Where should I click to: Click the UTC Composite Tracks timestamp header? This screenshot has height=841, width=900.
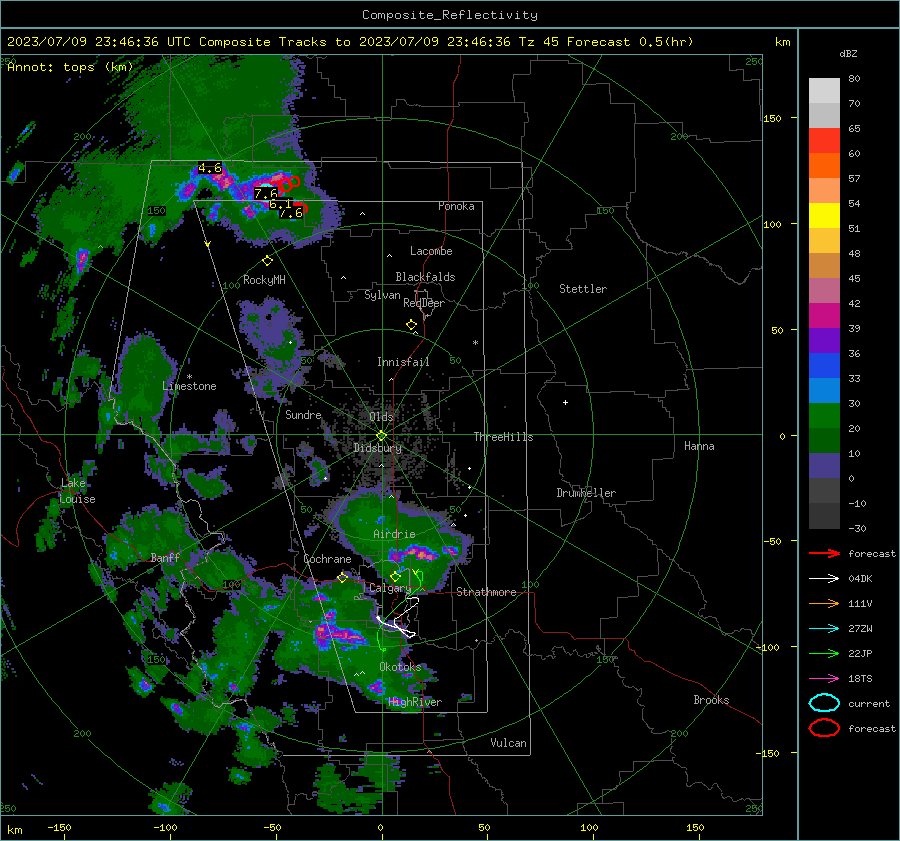pyautogui.click(x=350, y=42)
